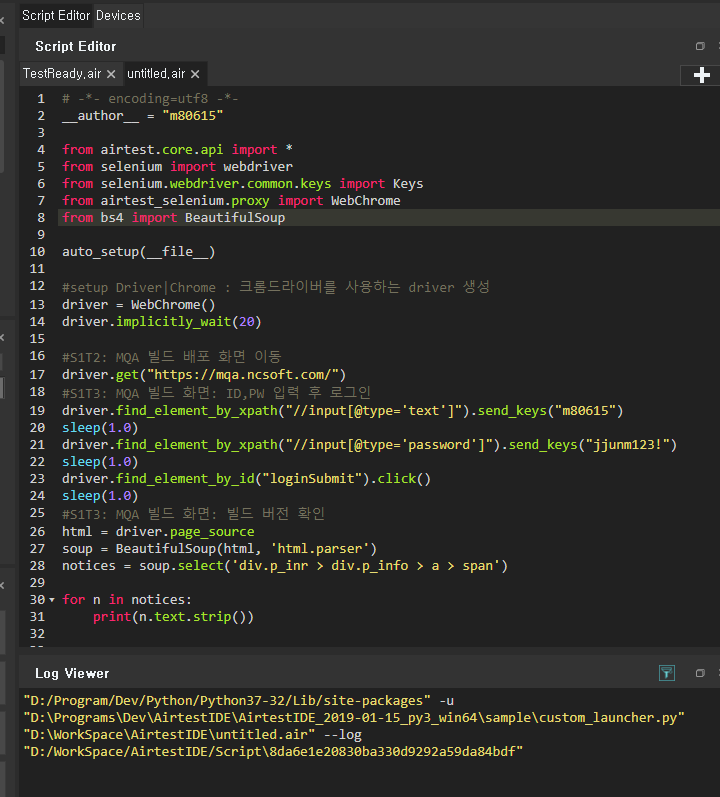
Task: Click the print(n.text.strip()) line
Action: coord(173,617)
